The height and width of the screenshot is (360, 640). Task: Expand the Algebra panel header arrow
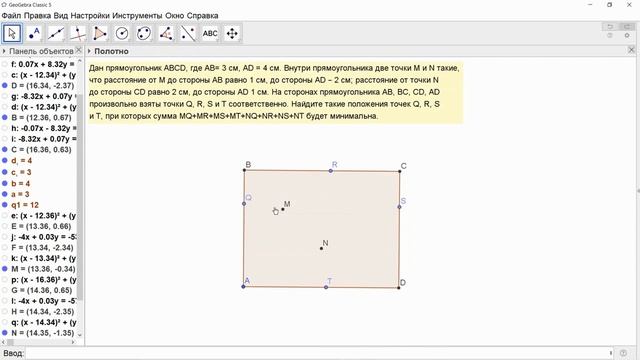4,51
